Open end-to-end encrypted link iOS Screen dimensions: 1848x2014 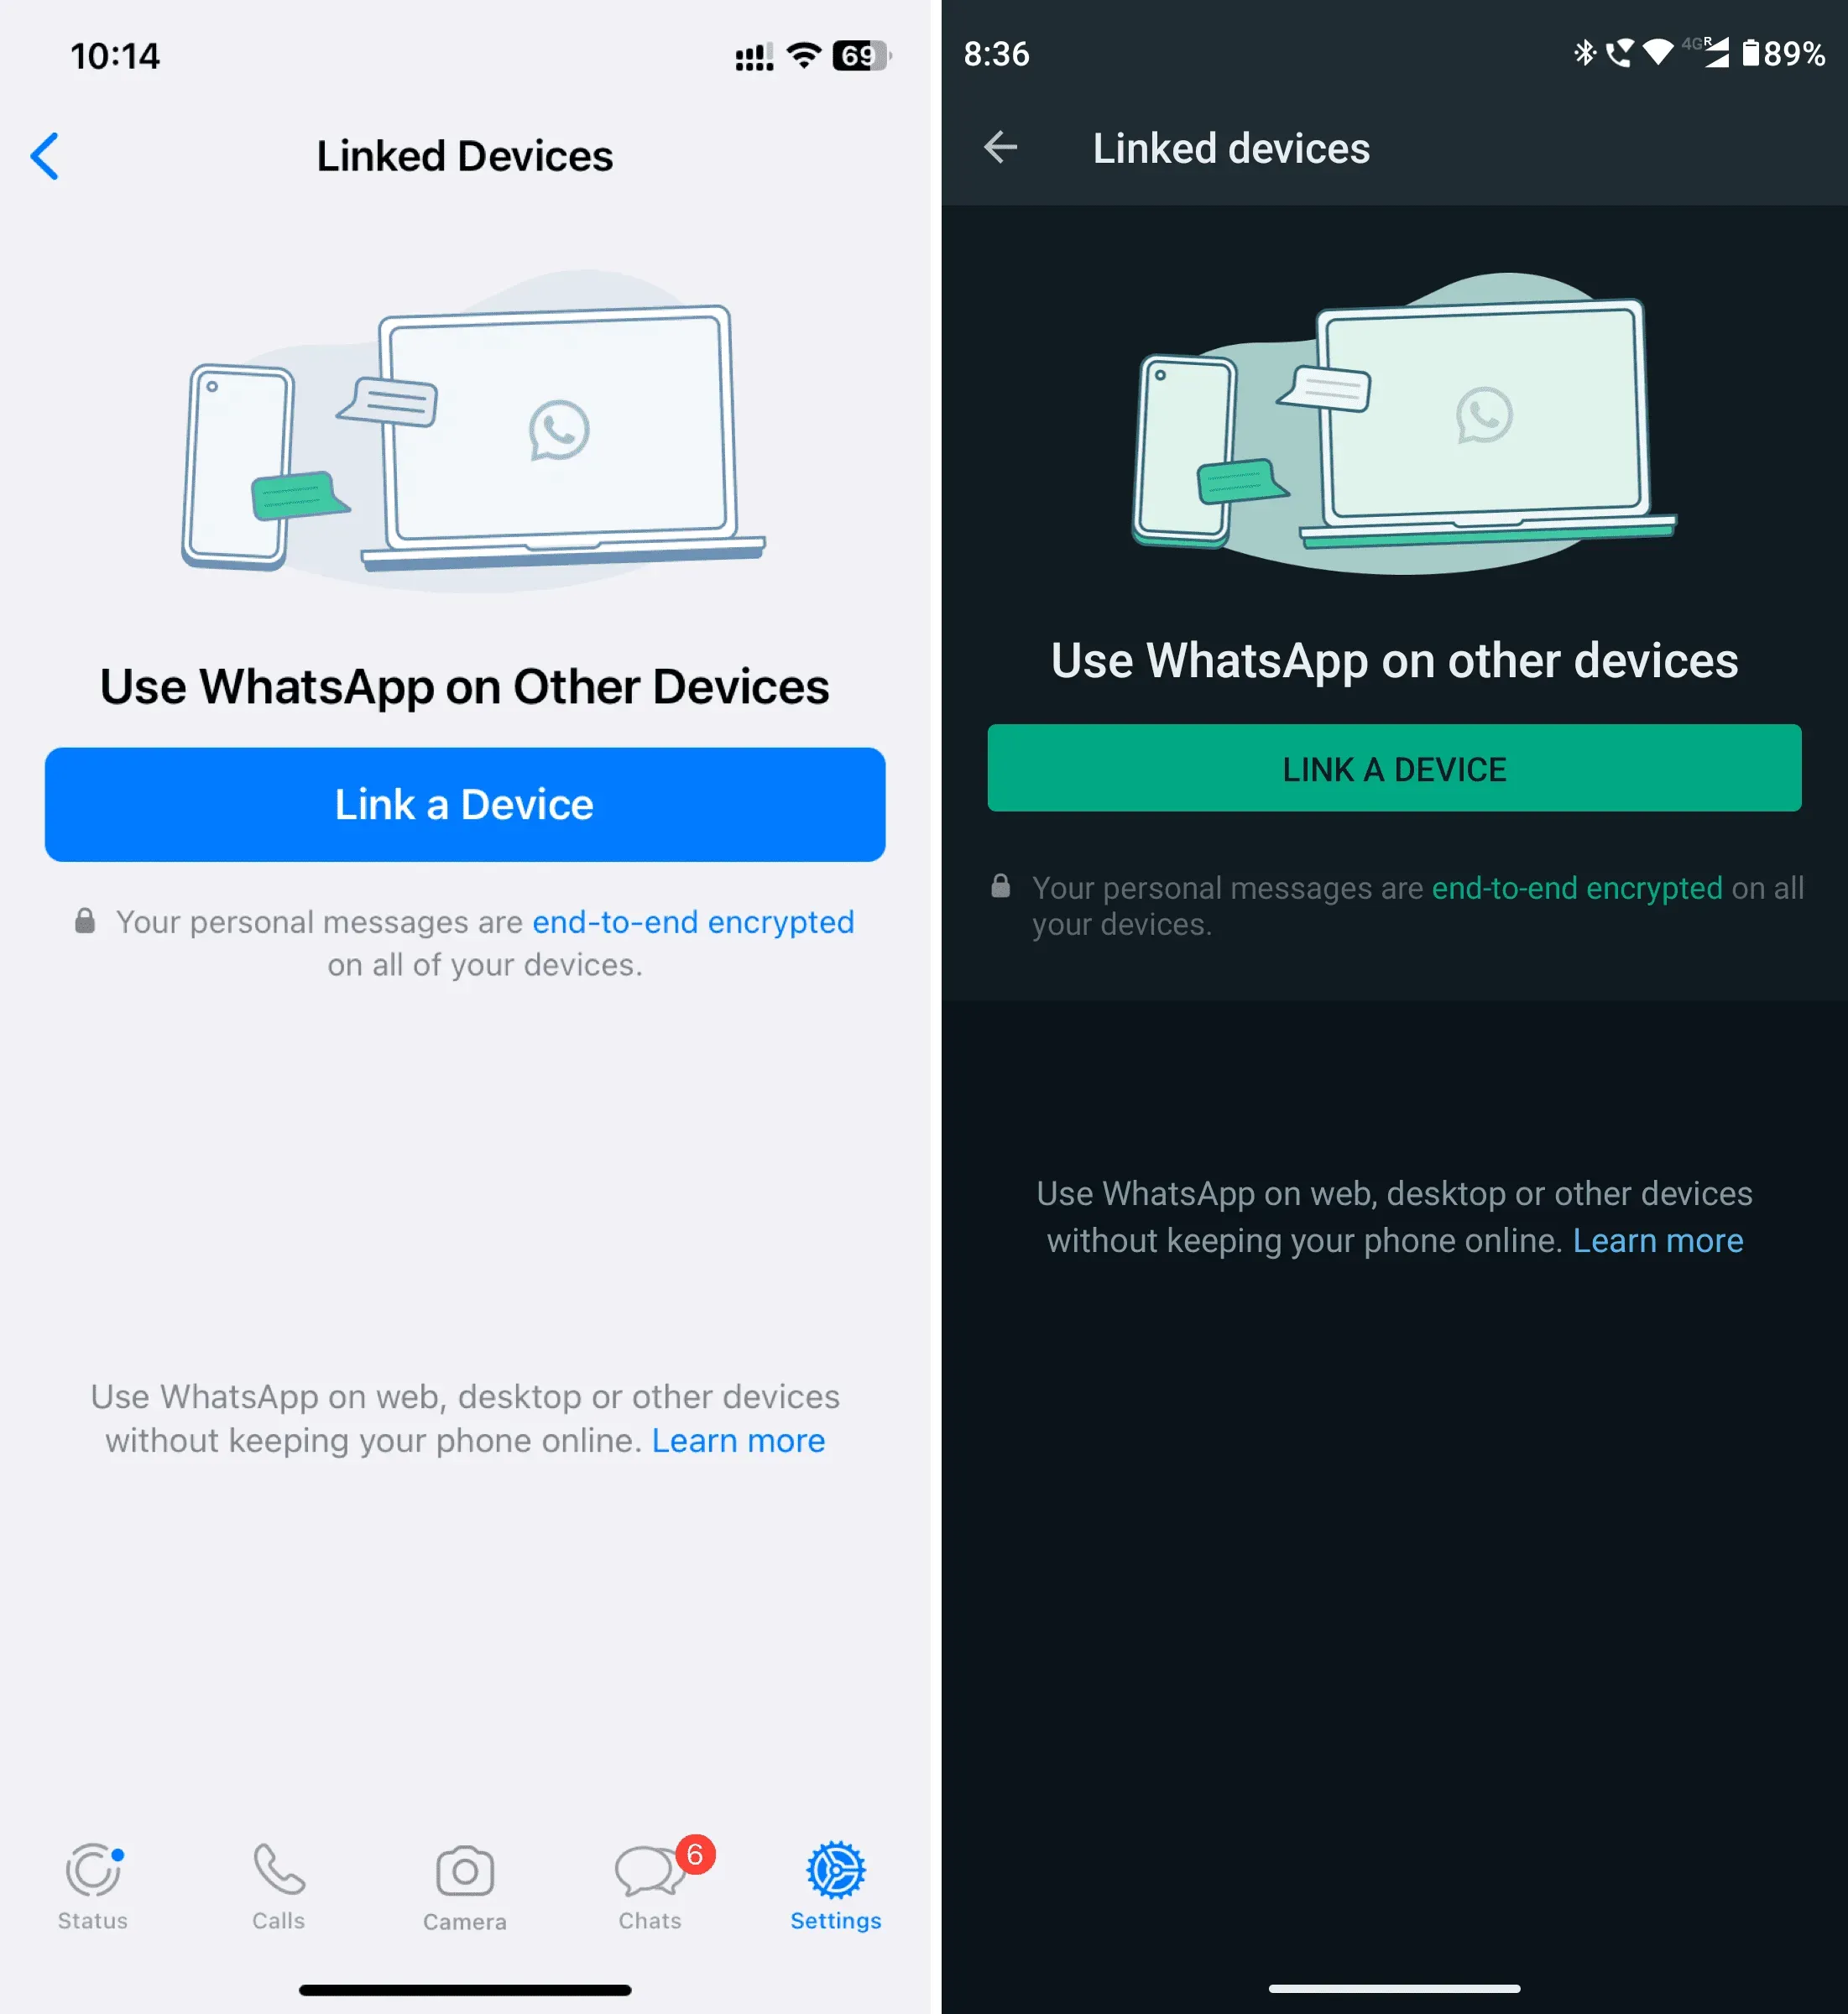(692, 919)
